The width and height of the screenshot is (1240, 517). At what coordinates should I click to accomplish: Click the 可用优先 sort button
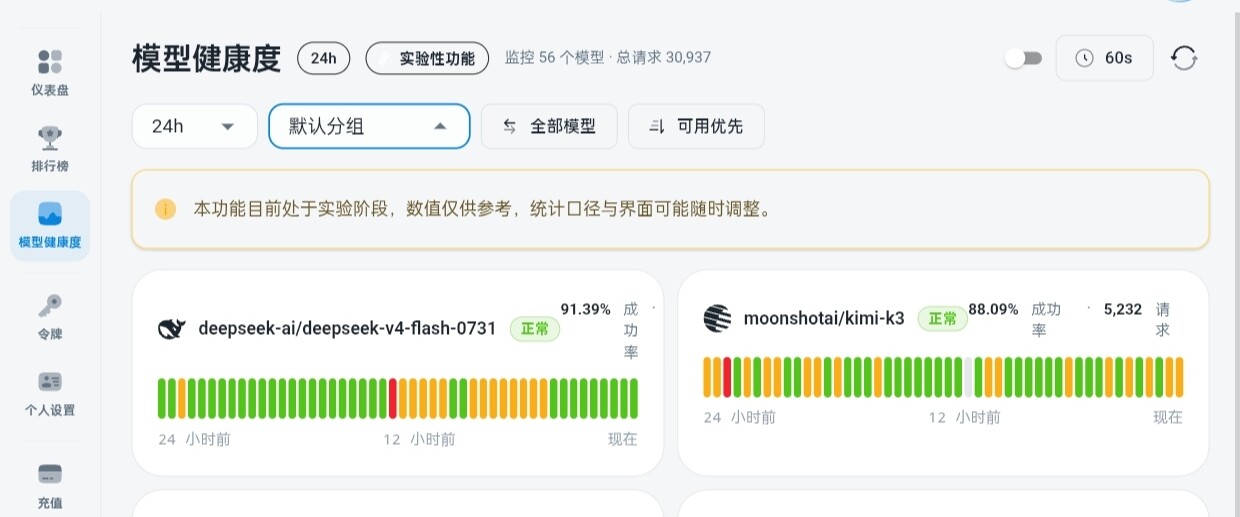pos(696,126)
